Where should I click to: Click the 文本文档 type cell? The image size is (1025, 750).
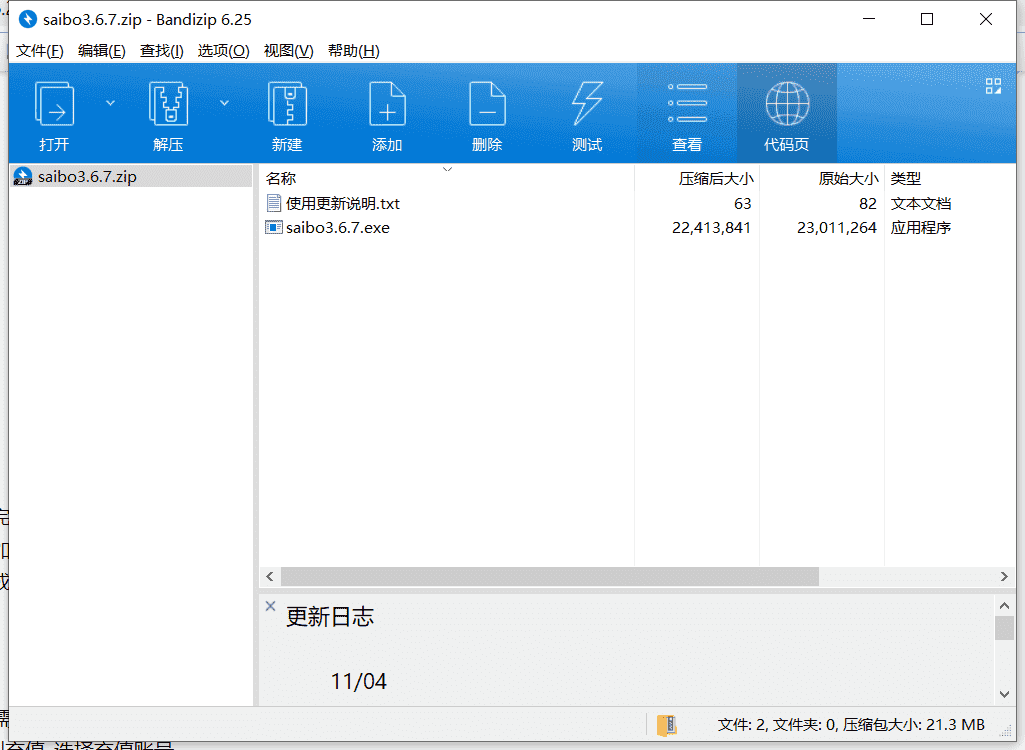pos(920,203)
